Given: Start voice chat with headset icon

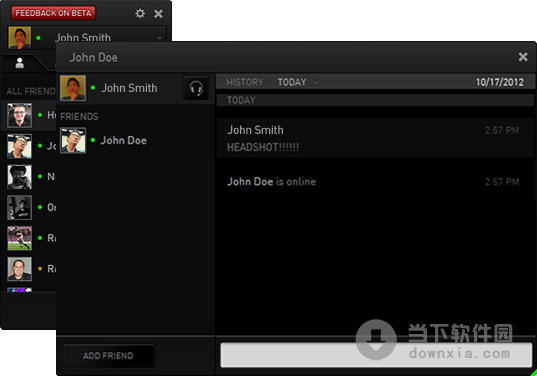Looking at the screenshot, I should click(196, 88).
